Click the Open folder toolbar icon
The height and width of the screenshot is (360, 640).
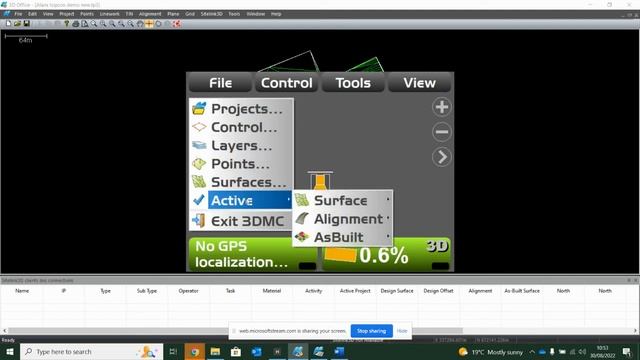click(x=17, y=24)
